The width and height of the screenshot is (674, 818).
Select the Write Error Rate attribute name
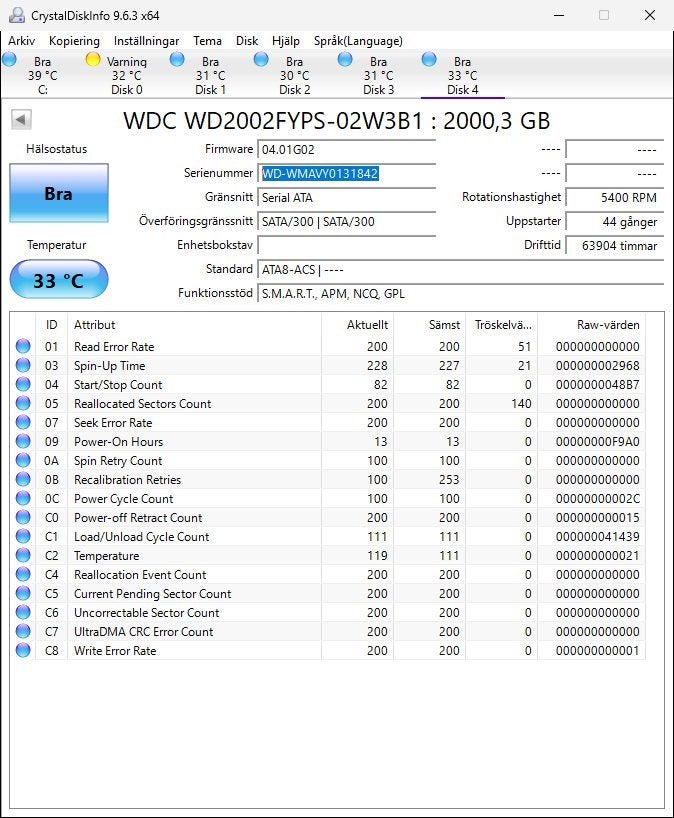(x=115, y=651)
